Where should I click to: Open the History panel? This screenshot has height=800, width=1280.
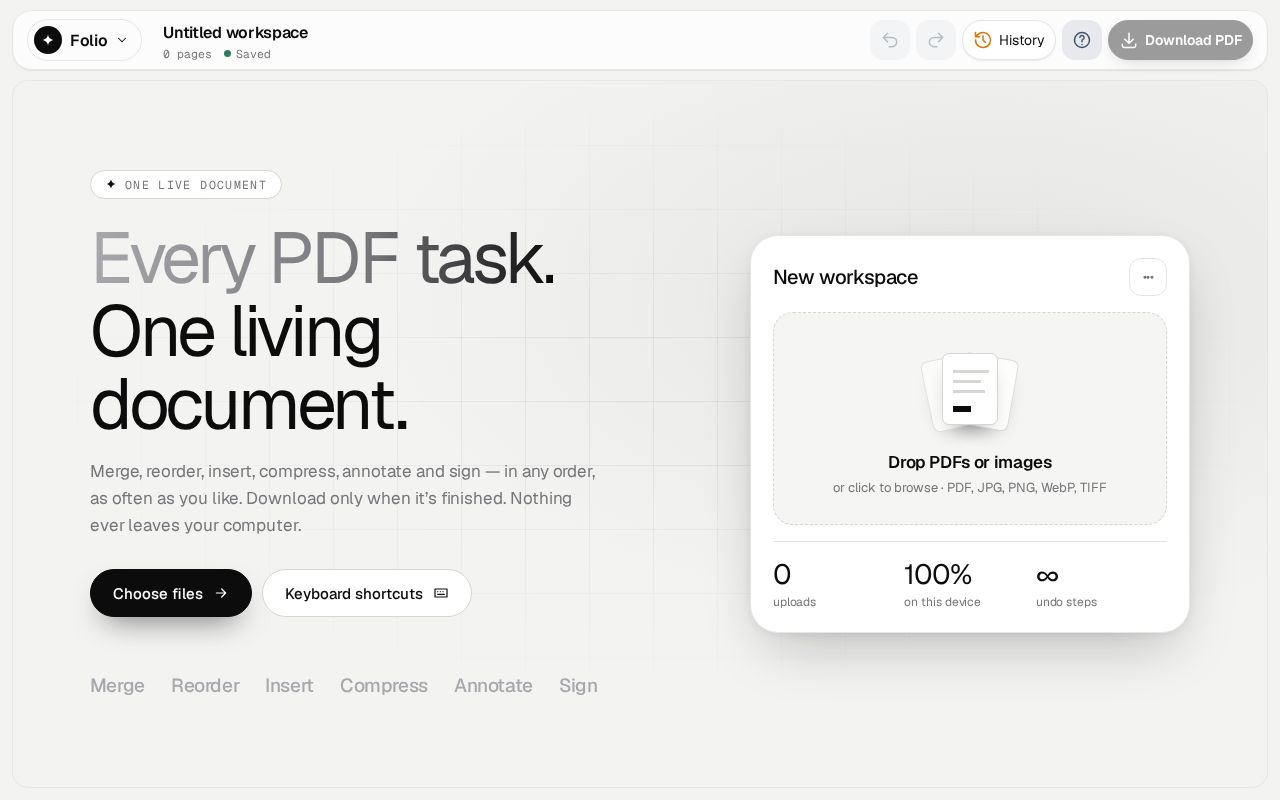1009,40
